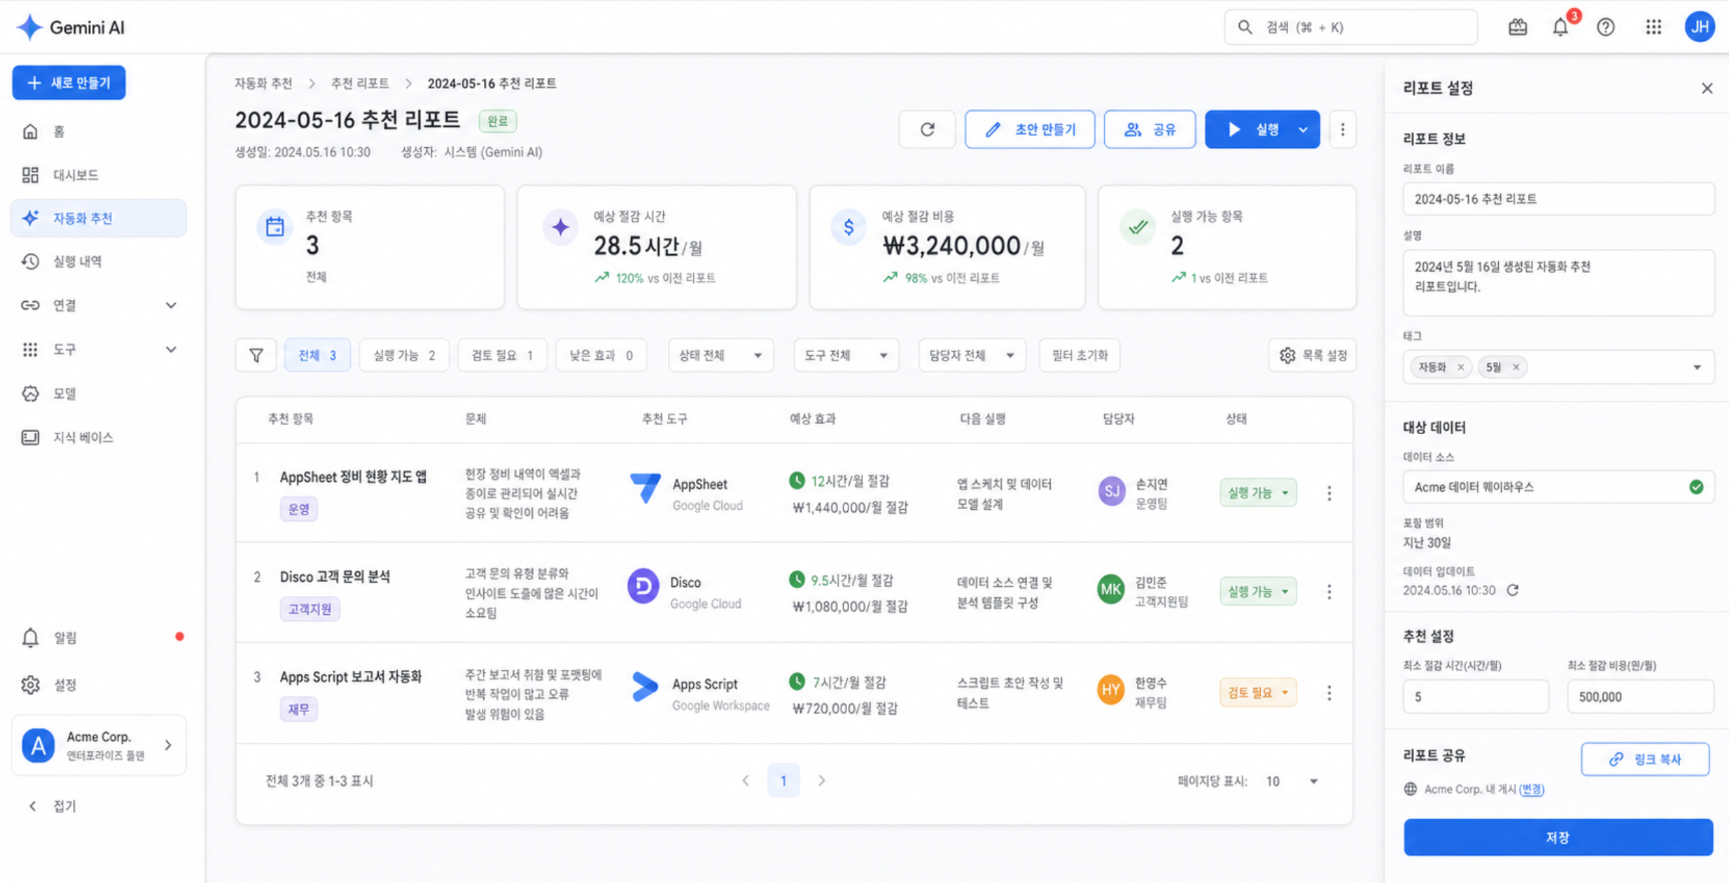Open the 태그 dropdown arrow
Image resolution: width=1729 pixels, height=883 pixels.
(1696, 367)
